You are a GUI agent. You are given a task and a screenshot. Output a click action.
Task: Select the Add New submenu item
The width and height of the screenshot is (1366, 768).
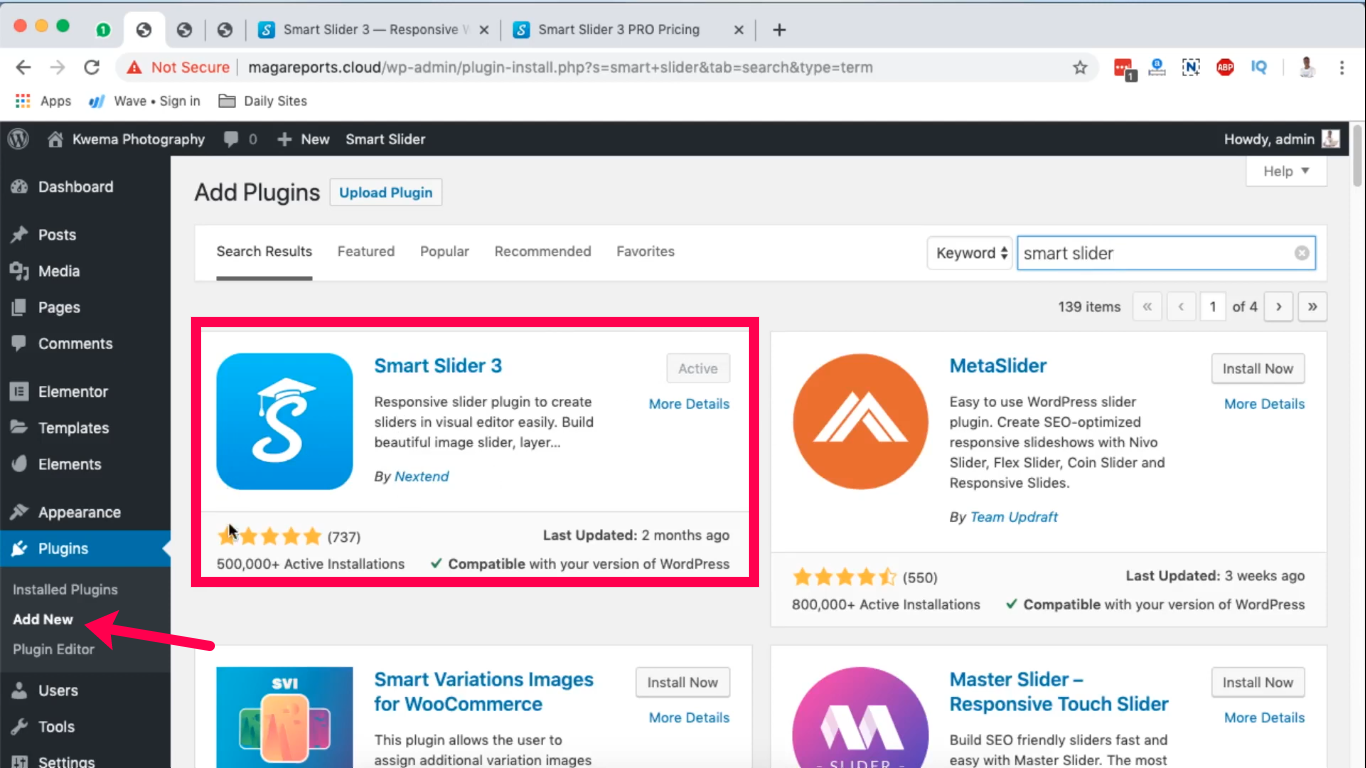pos(43,619)
